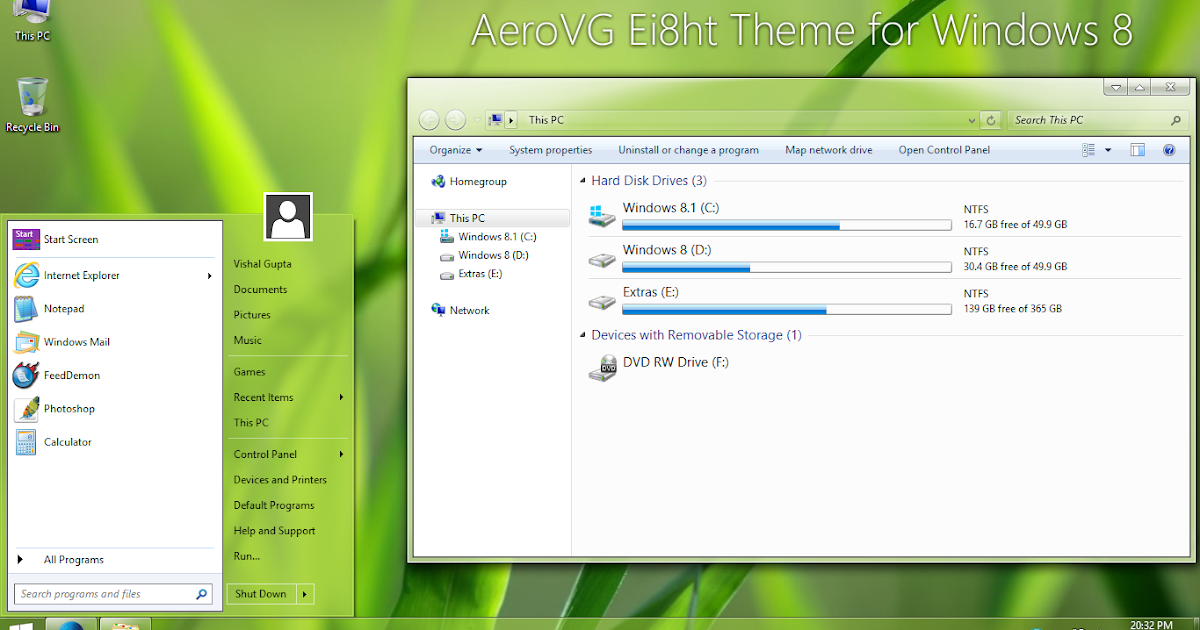The height and width of the screenshot is (630, 1200).
Task: Click the Windows 8 (D:) usage bar
Action: point(786,268)
